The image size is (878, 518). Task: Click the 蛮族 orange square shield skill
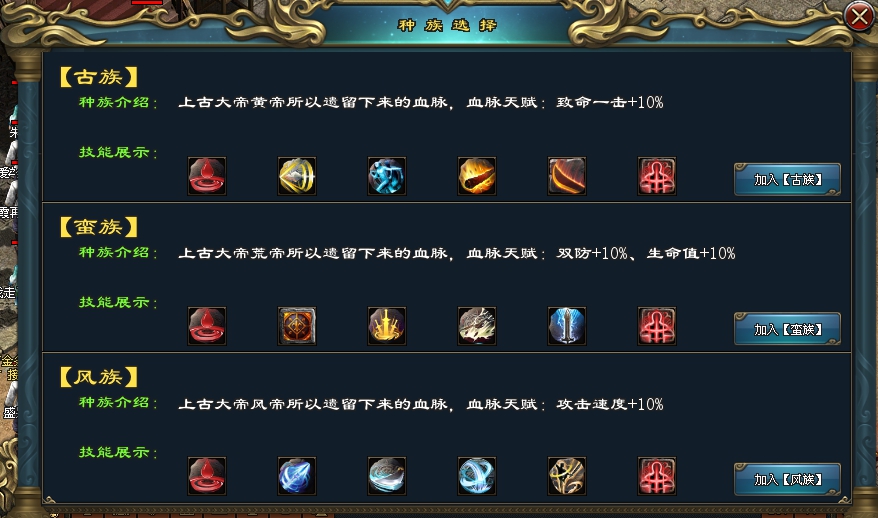[x=297, y=326]
